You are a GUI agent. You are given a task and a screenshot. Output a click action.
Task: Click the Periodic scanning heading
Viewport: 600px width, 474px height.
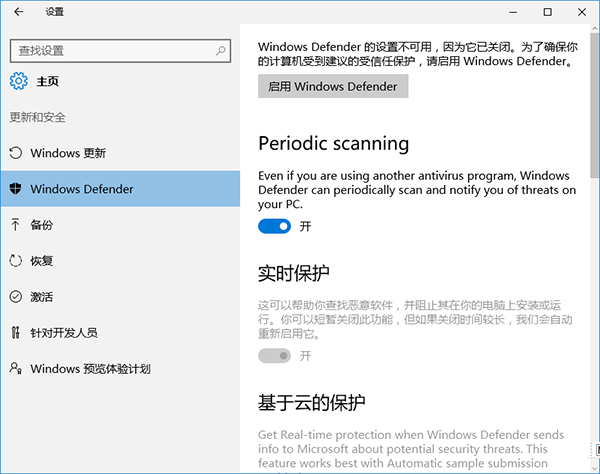[334, 144]
